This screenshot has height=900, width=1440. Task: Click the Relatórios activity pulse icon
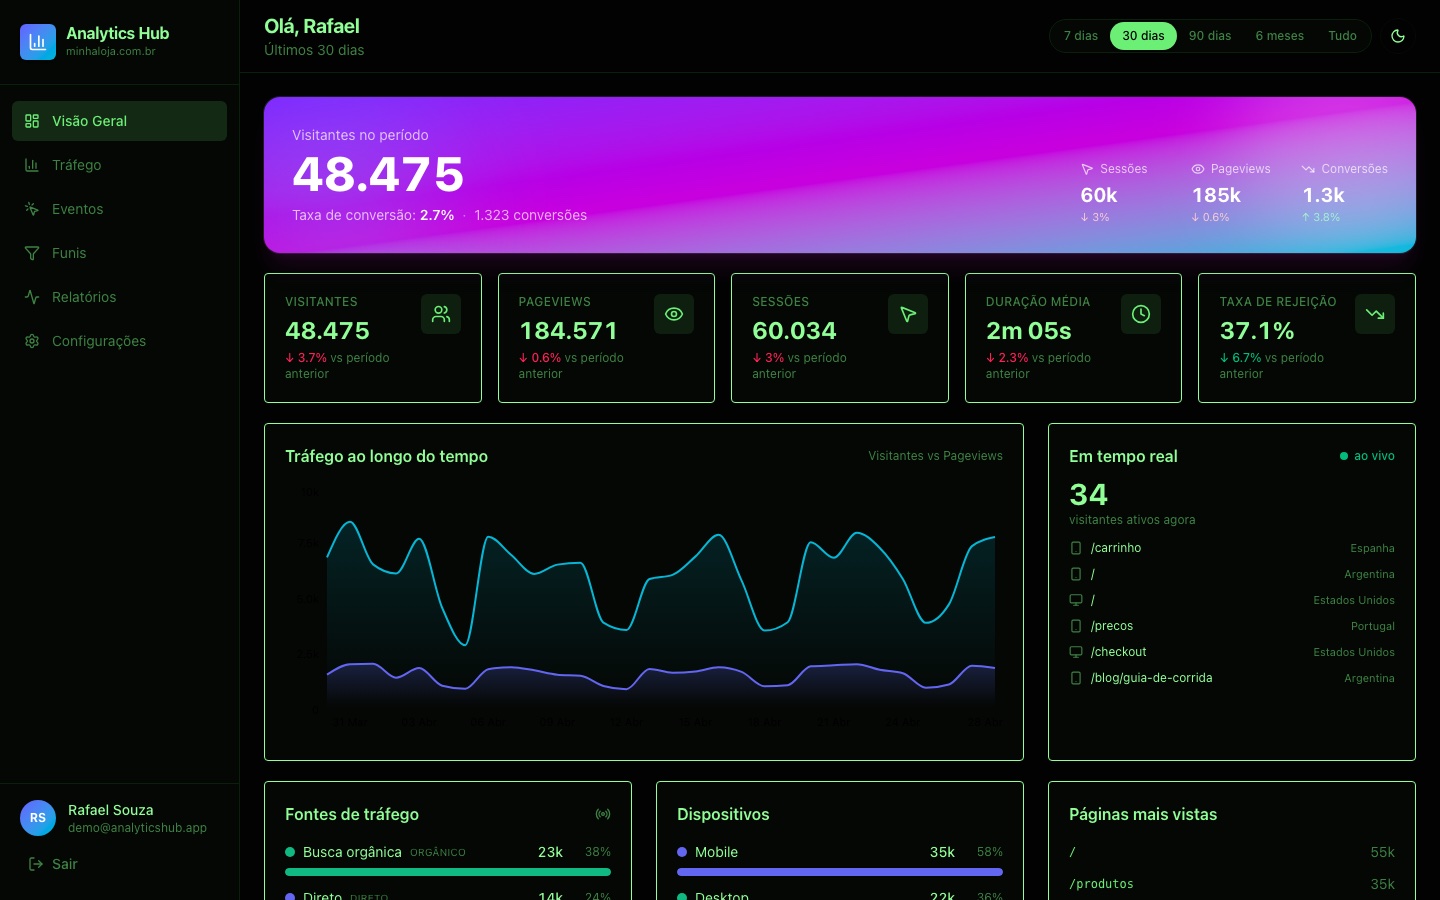[x=32, y=297]
